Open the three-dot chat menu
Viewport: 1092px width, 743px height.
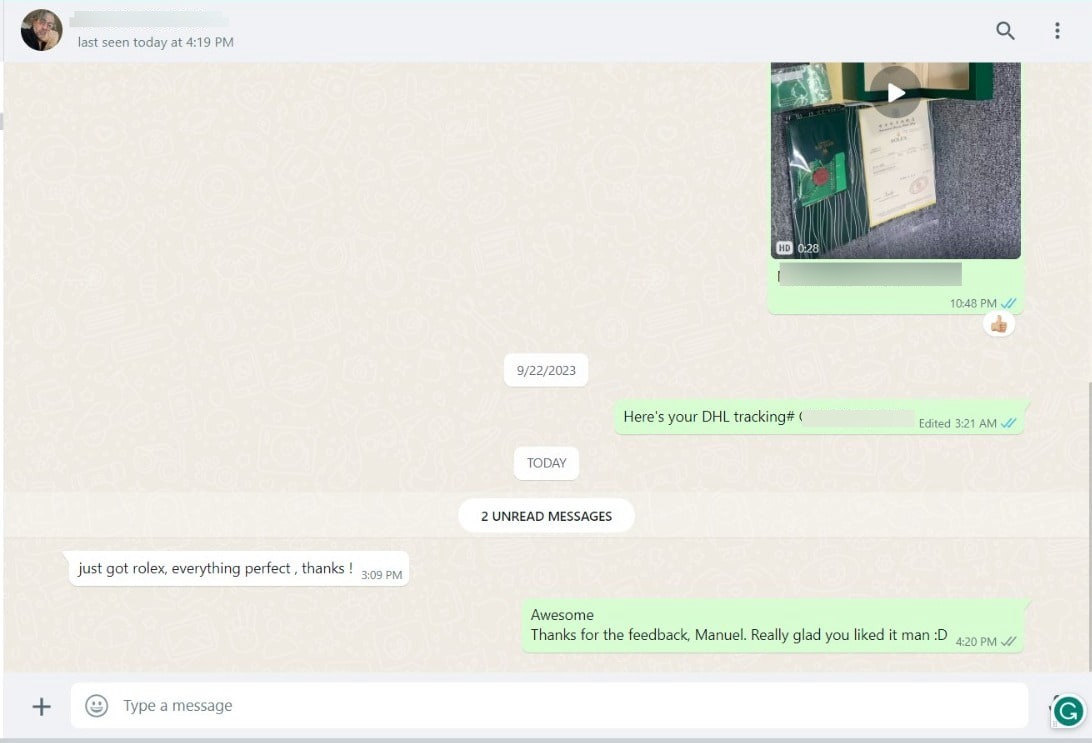[x=1057, y=31]
